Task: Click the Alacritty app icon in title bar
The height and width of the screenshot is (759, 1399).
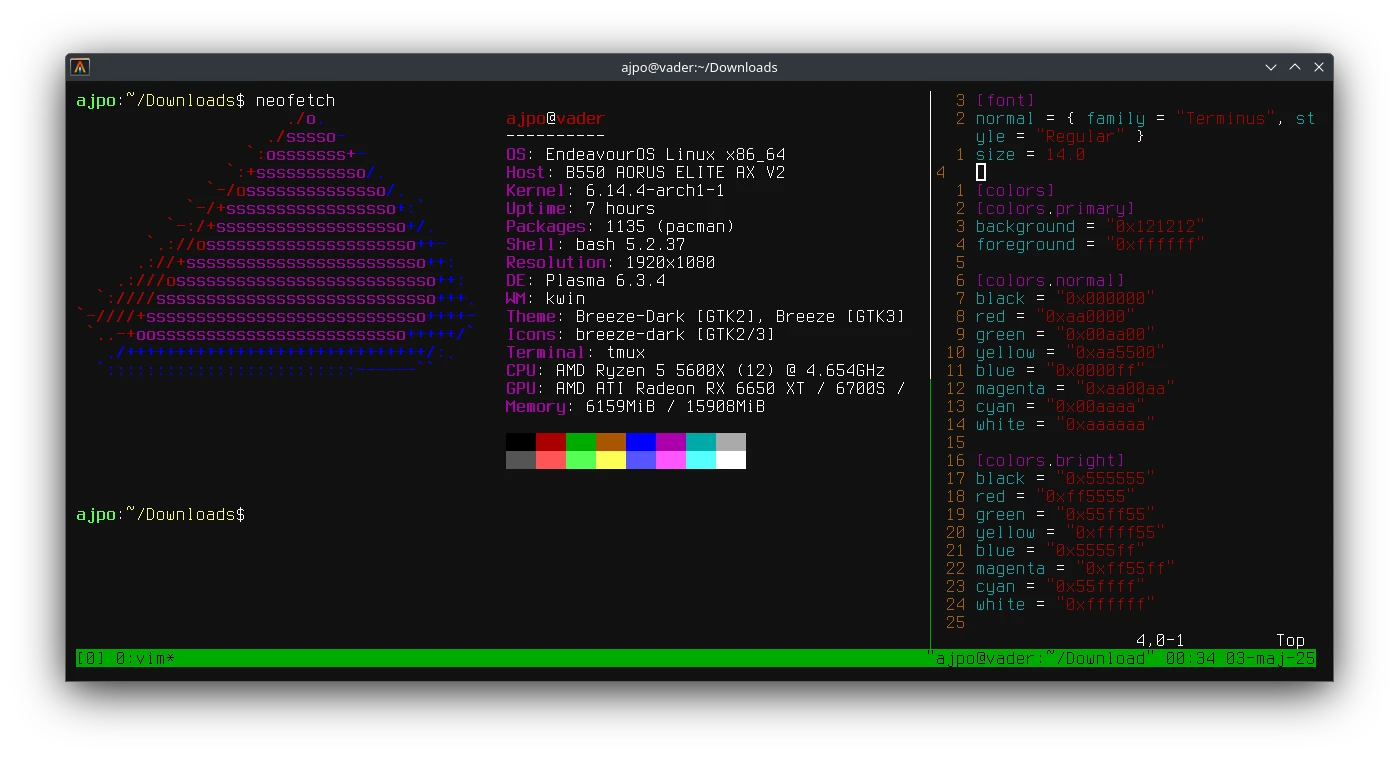Action: tap(80, 67)
